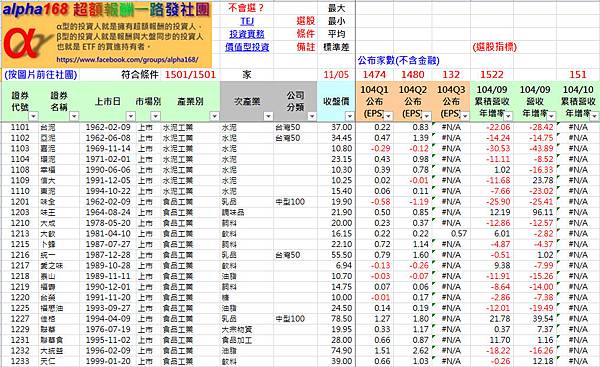Open the 公司分類 column filter dropdown
Image resolution: width=600 pixels, height=367 pixels.
(312, 116)
